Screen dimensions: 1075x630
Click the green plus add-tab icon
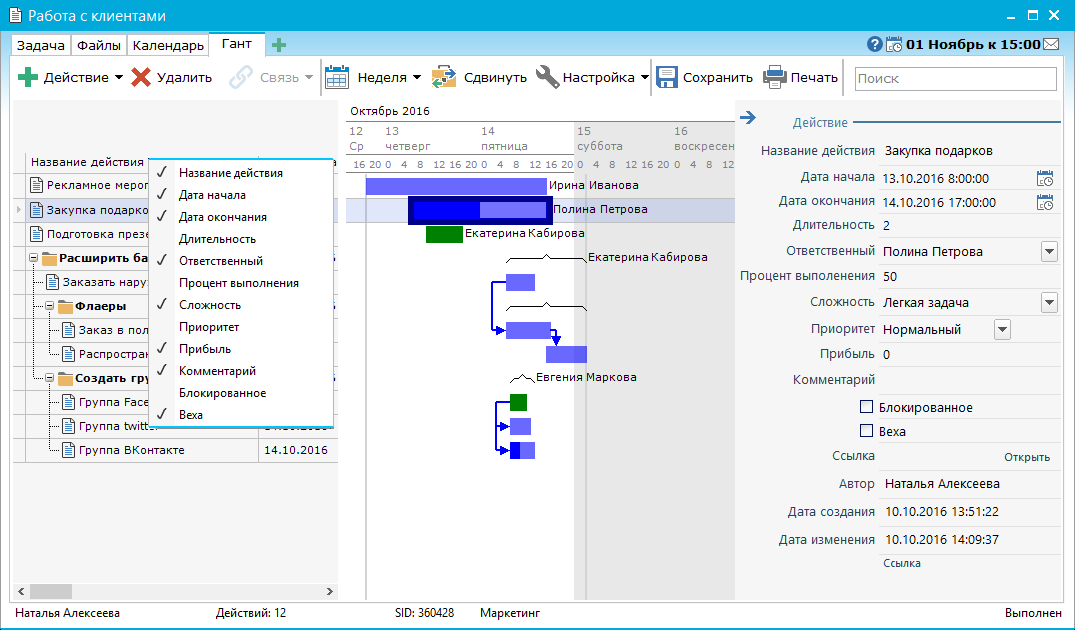tap(278, 45)
